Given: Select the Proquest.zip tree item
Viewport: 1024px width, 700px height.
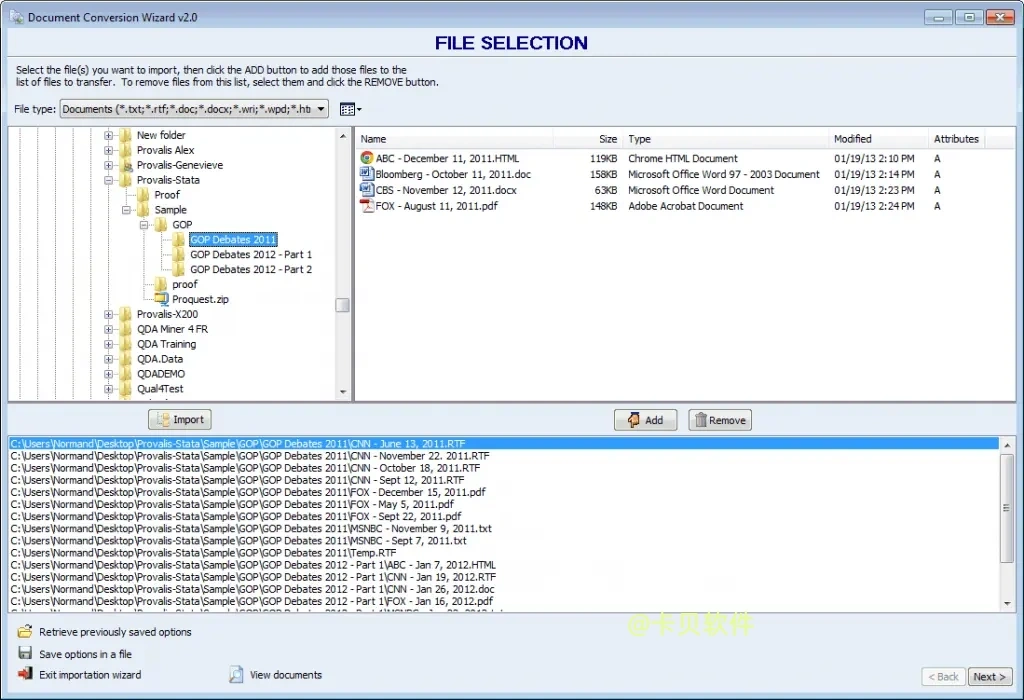Looking at the screenshot, I should click(x=200, y=299).
